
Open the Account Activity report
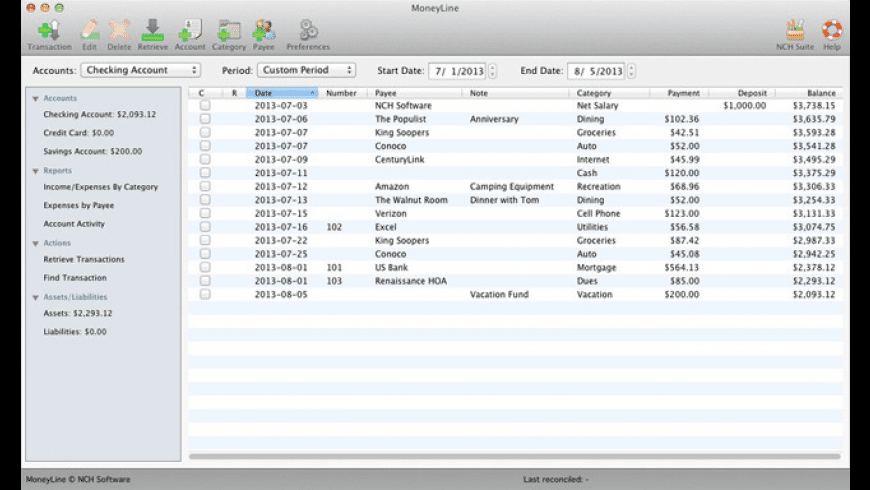pos(74,224)
